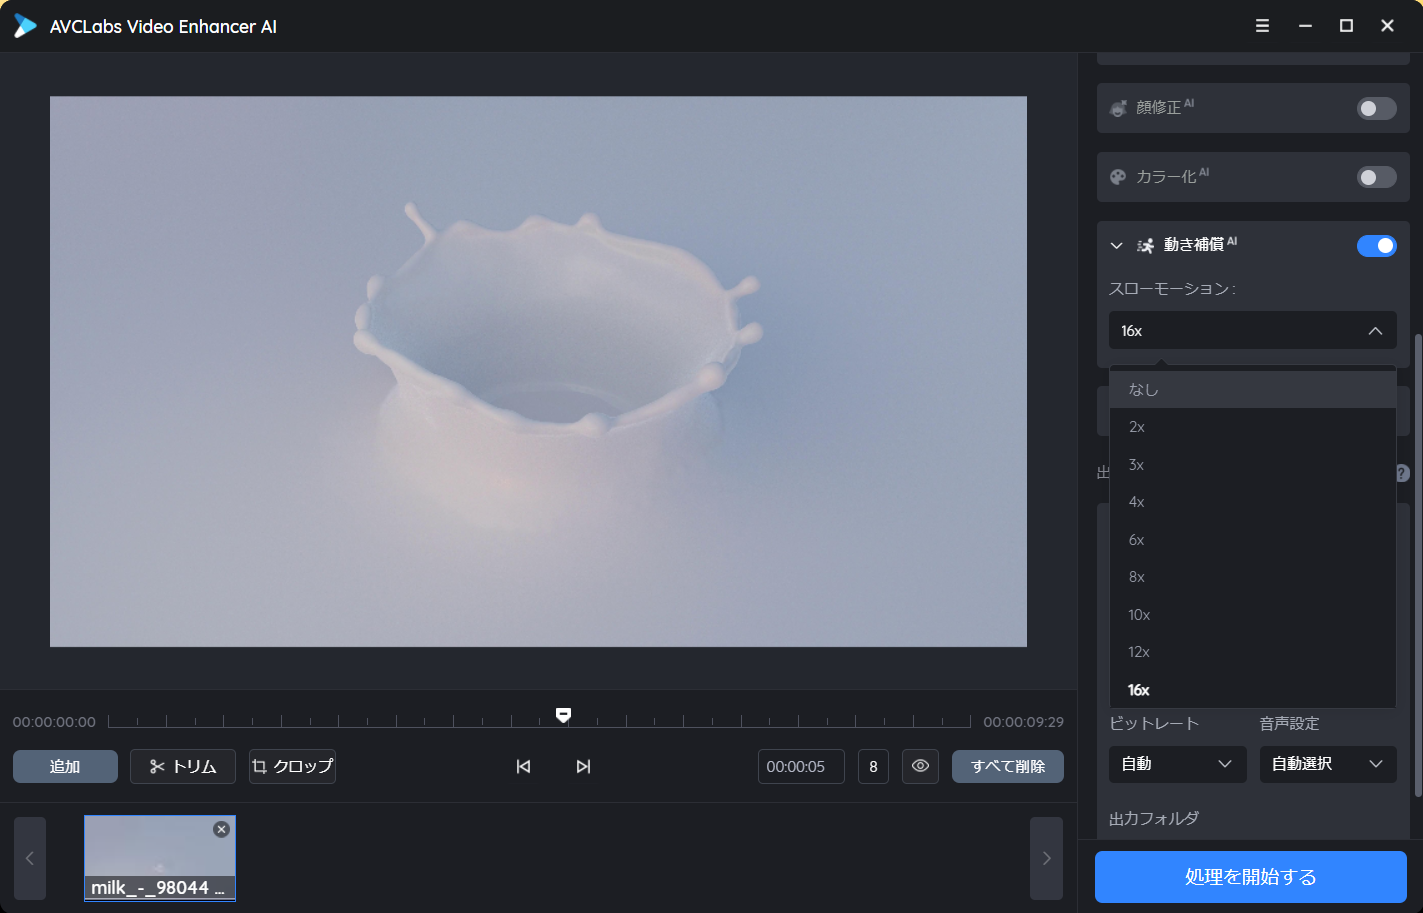This screenshot has width=1423, height=913.
Task: Click the eye preview icon
Action: tap(920, 766)
